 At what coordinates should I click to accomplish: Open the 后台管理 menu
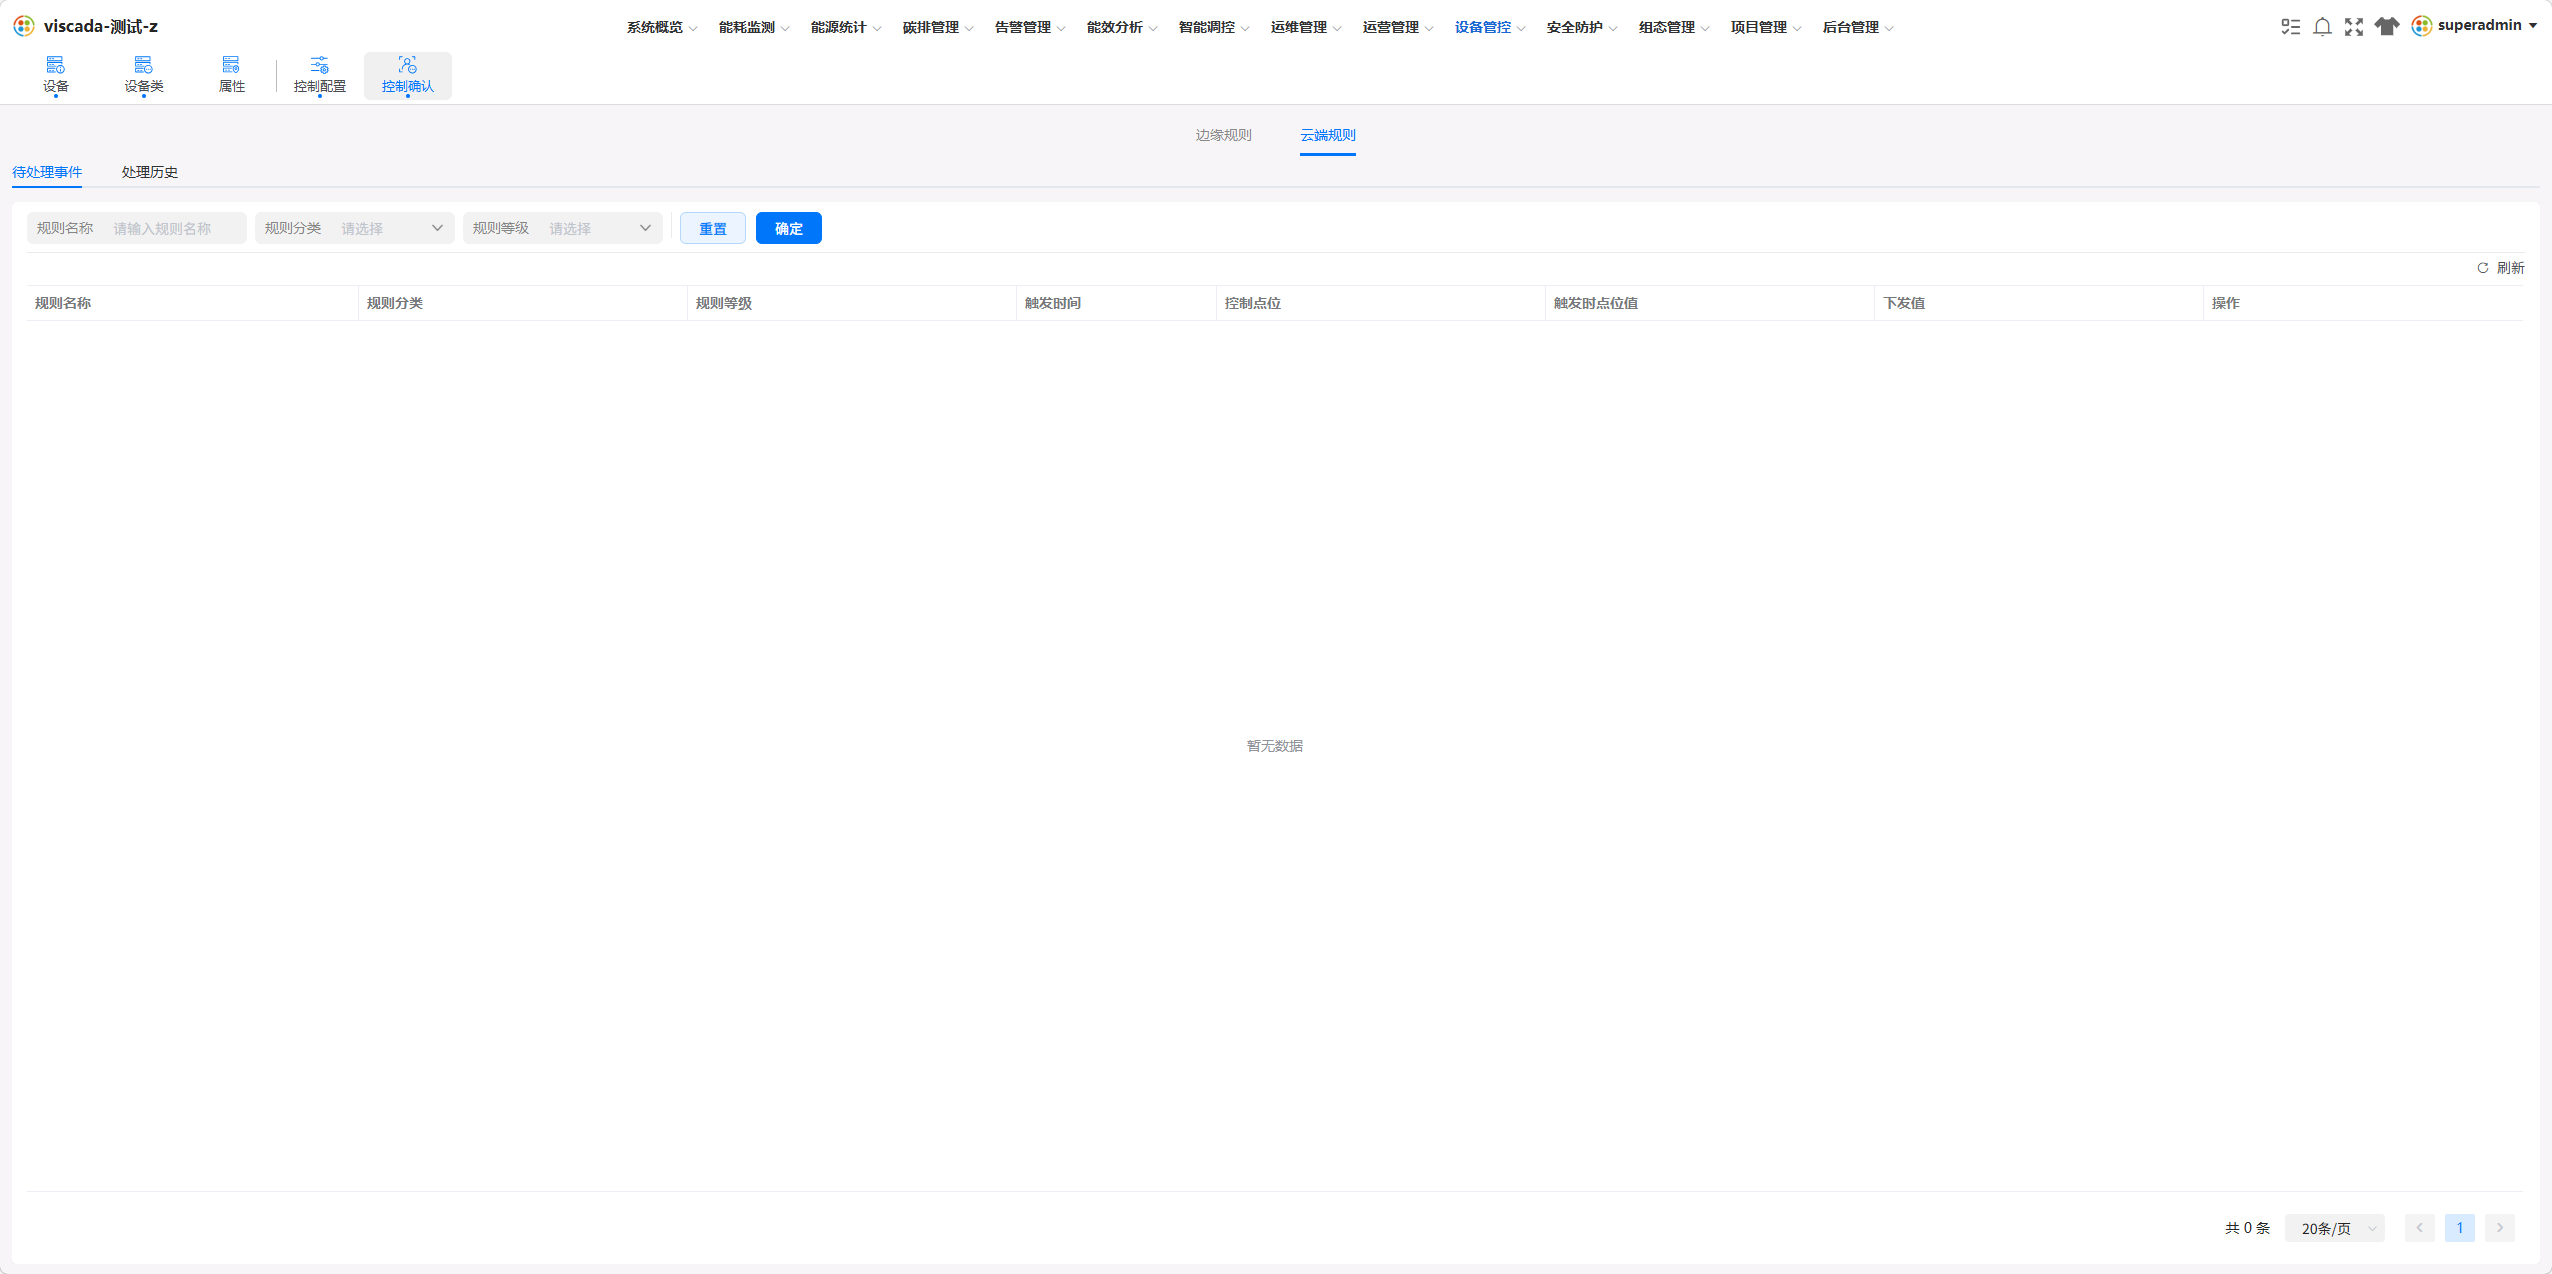tap(1858, 27)
